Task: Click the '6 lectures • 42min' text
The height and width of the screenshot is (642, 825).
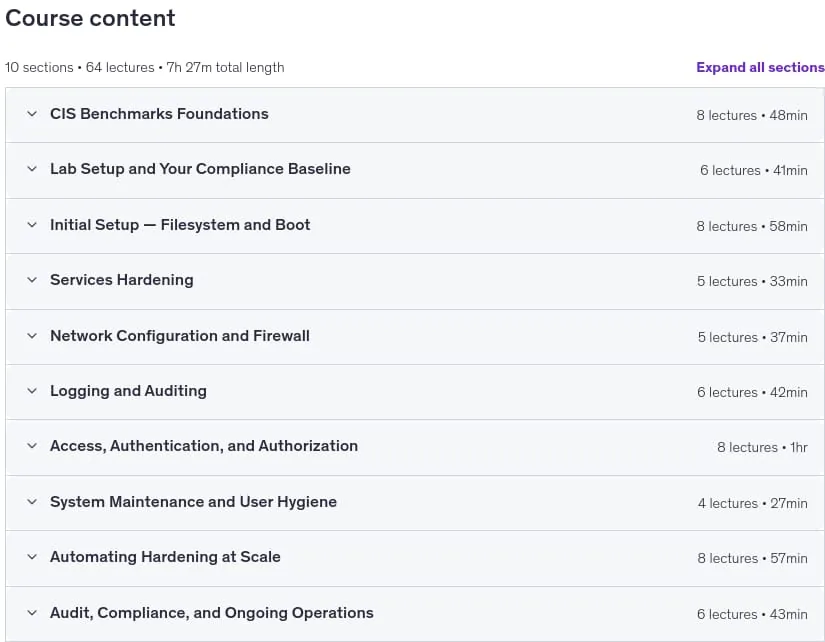Action: pos(752,393)
